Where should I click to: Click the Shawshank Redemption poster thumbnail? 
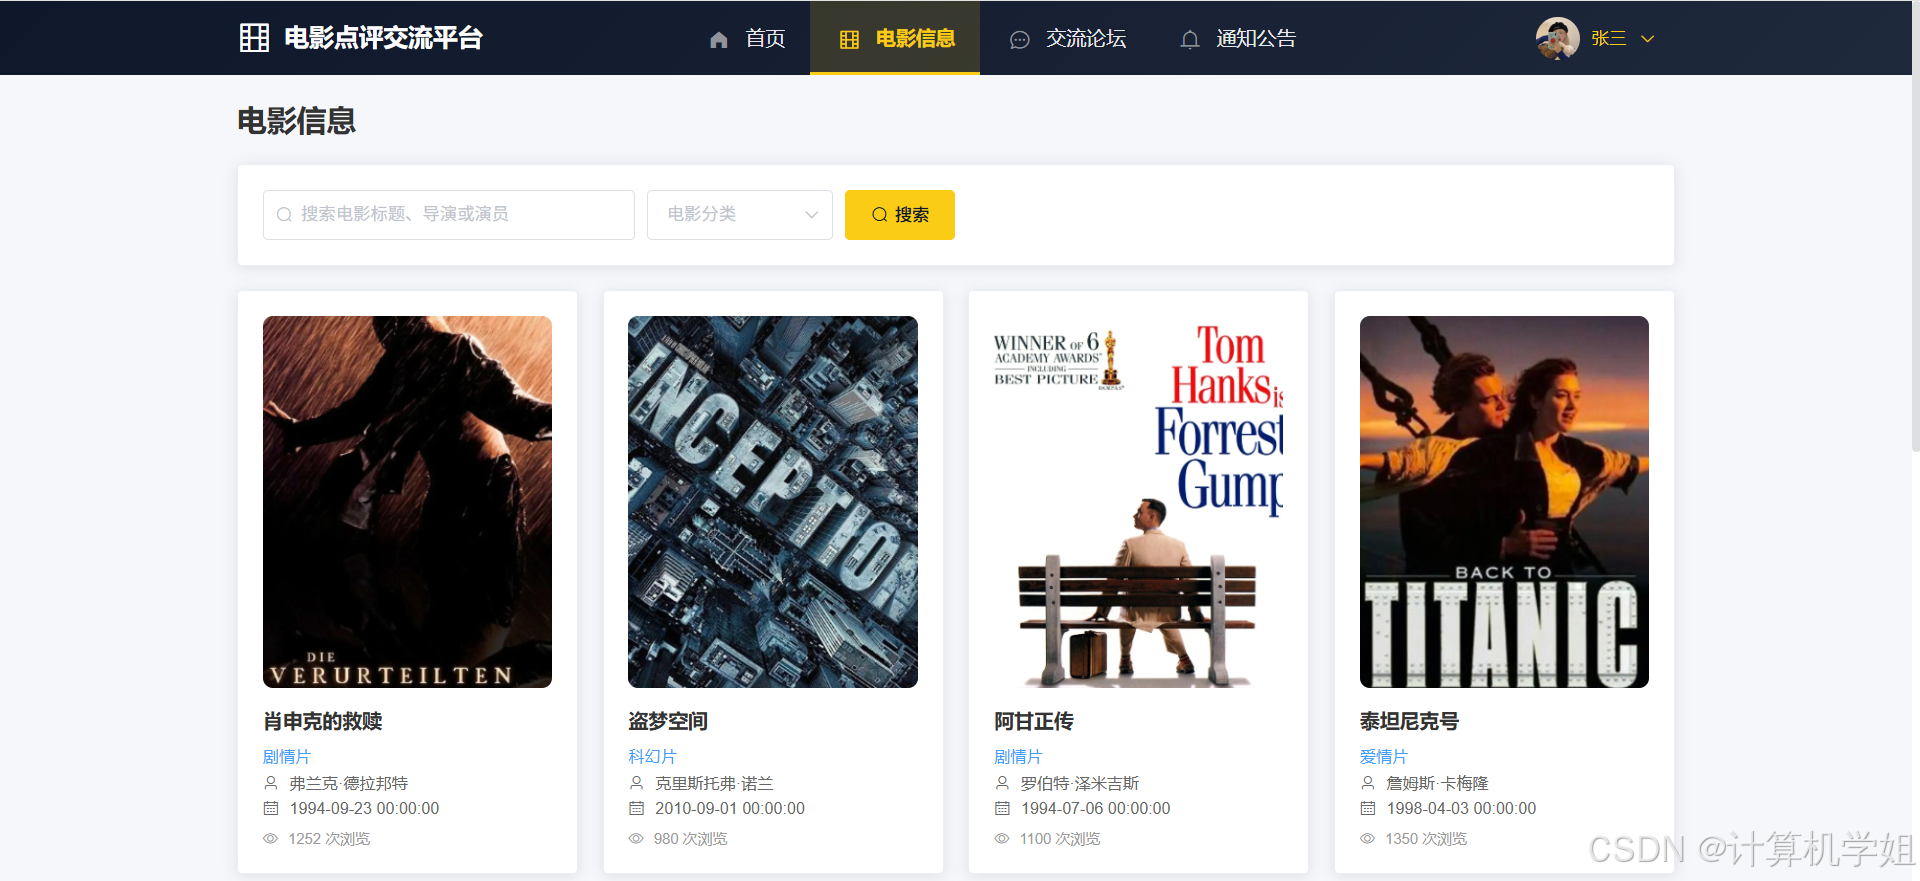tap(407, 502)
